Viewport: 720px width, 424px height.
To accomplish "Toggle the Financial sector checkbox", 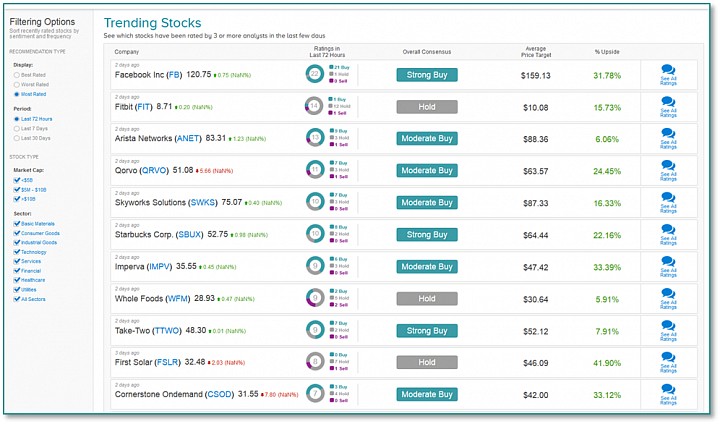I will click(17, 271).
